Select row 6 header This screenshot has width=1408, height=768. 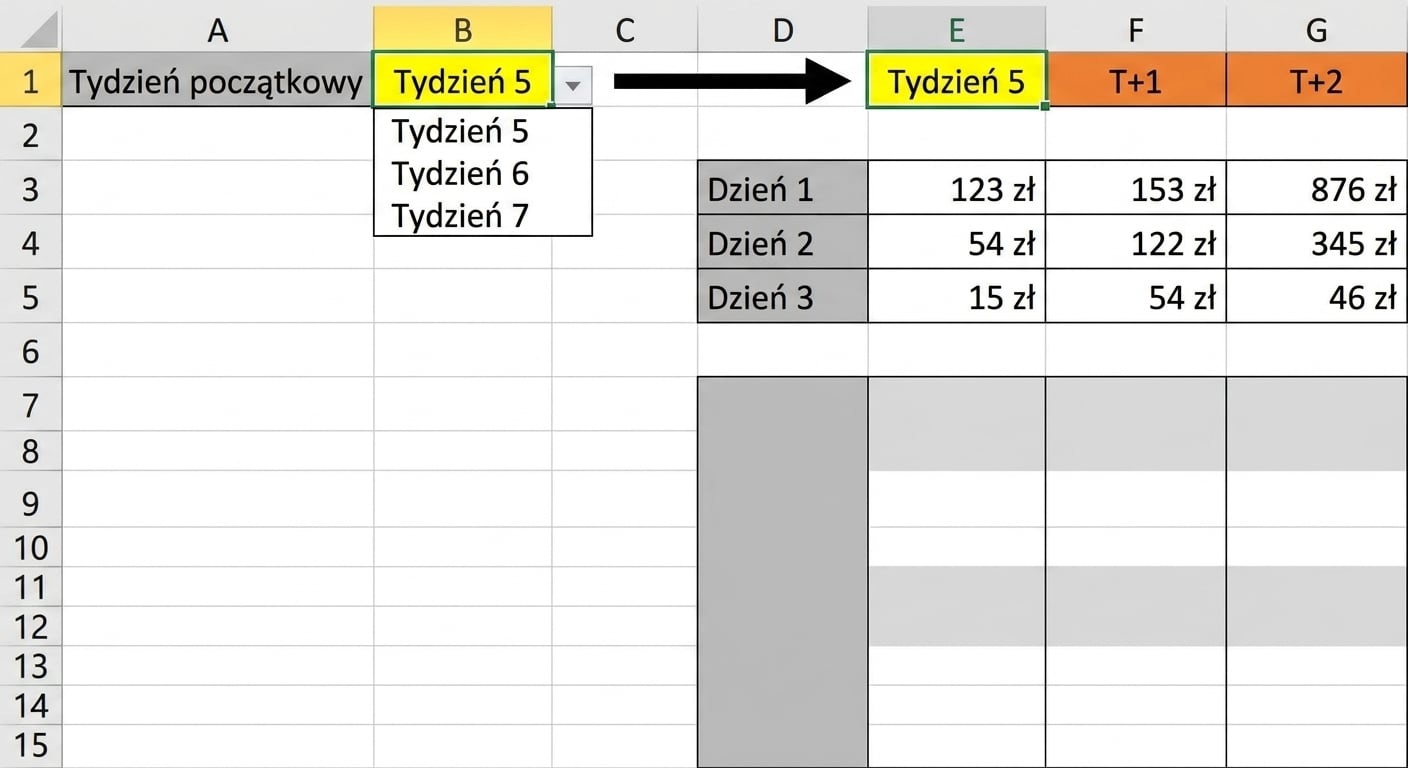[x=31, y=351]
